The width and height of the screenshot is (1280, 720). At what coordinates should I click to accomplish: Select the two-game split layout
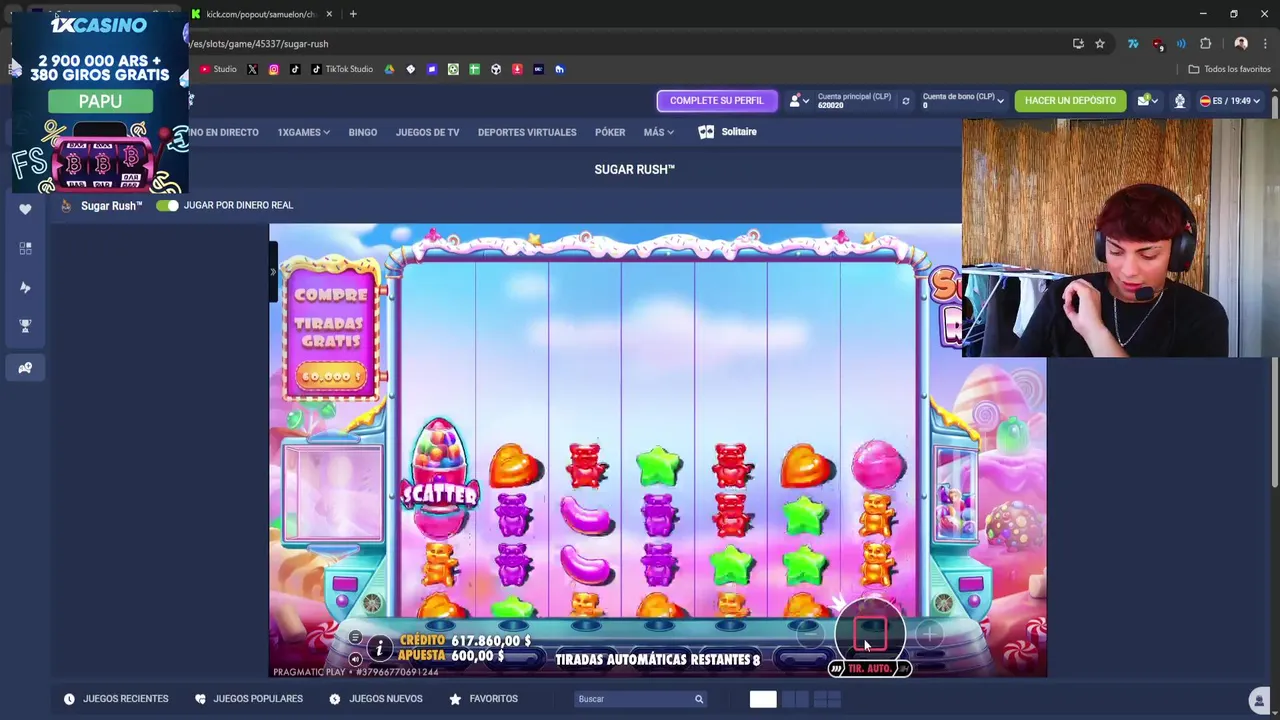[795, 699]
